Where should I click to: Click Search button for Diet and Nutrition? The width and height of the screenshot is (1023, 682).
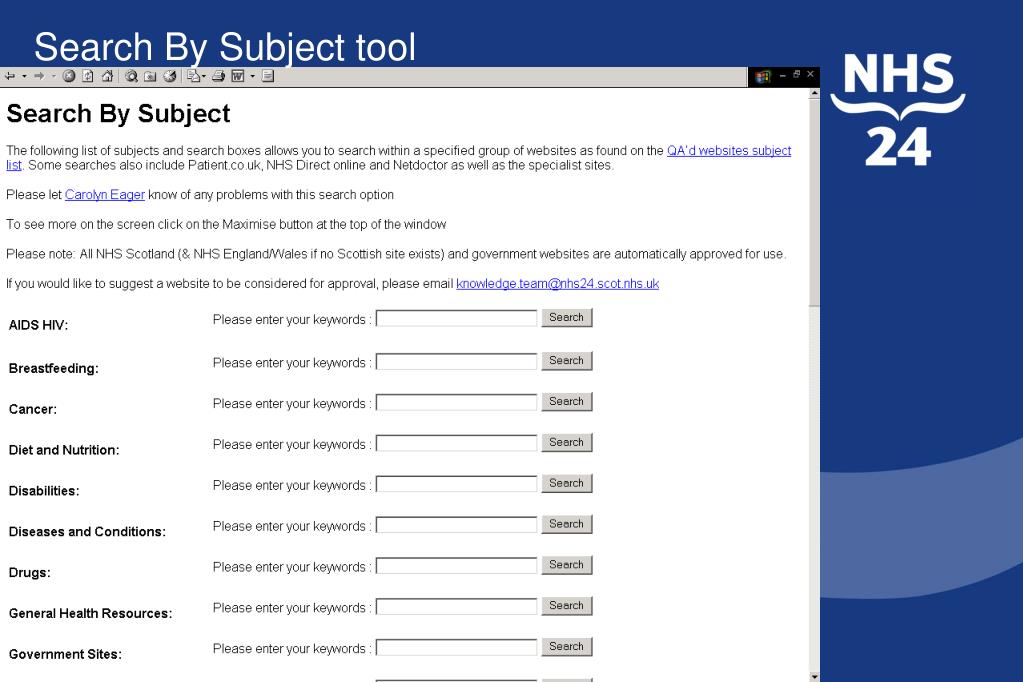(566, 442)
